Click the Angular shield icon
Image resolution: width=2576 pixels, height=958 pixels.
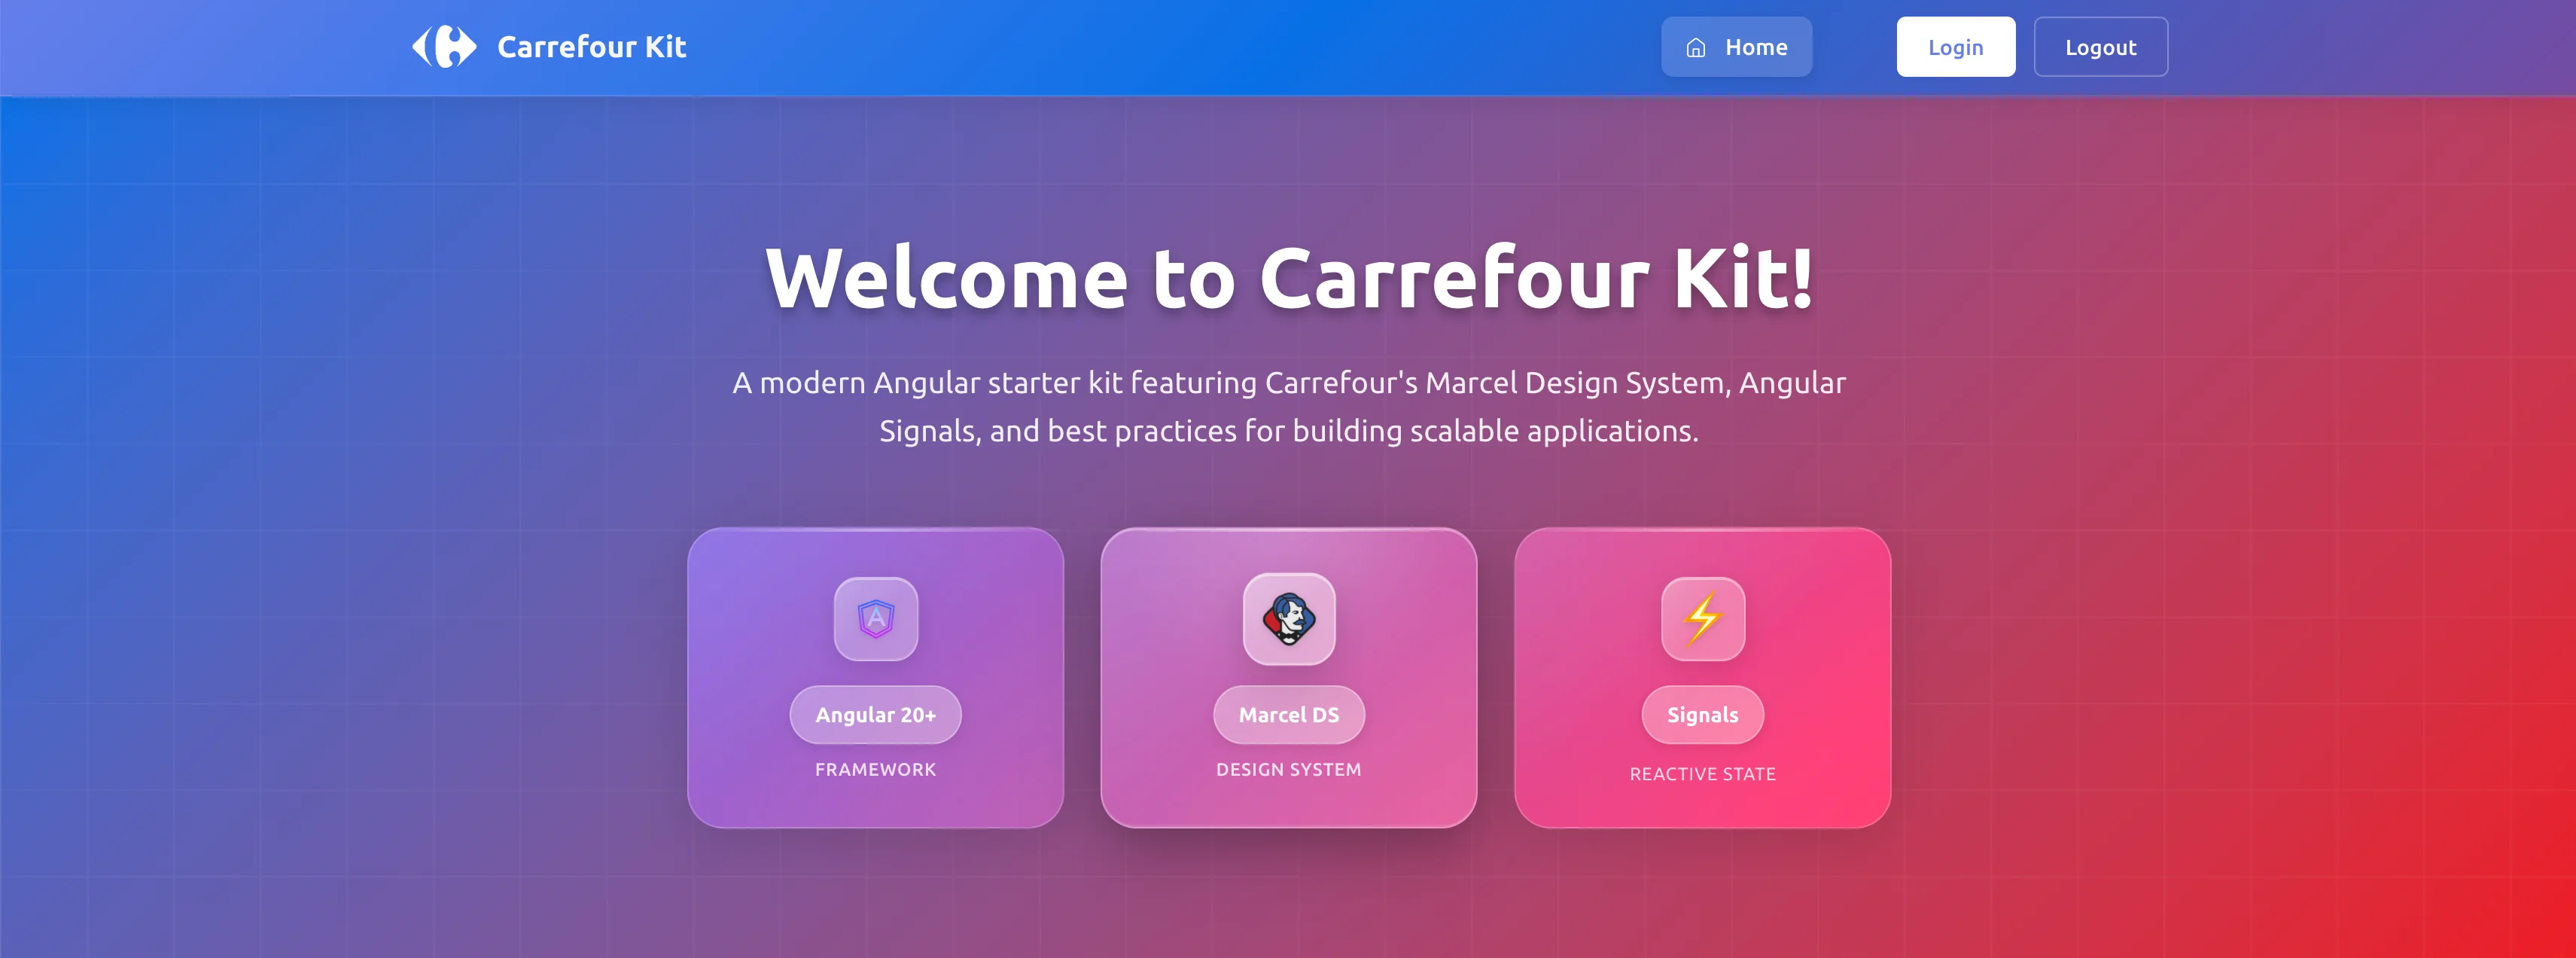(876, 619)
